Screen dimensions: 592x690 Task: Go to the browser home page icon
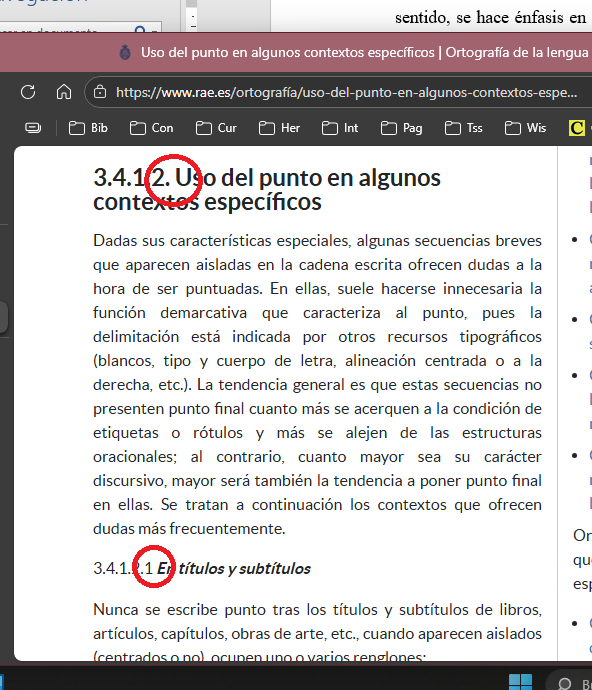tap(64, 92)
